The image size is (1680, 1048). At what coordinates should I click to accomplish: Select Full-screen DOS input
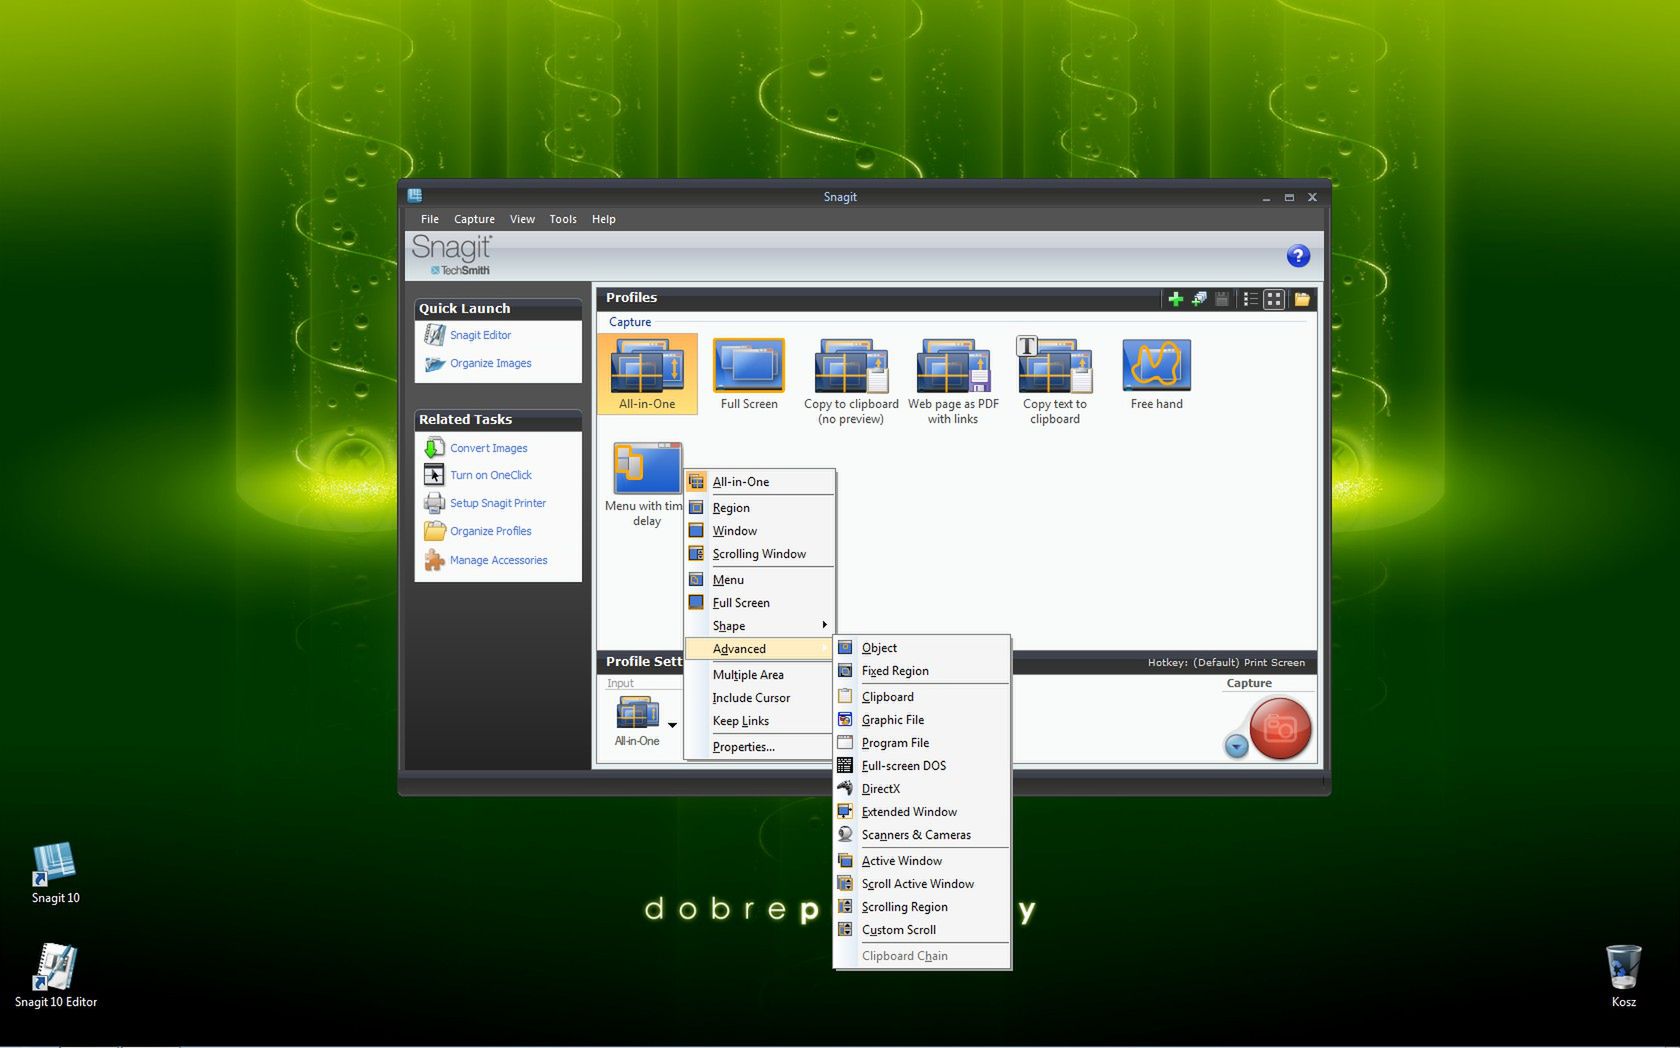tap(922, 766)
